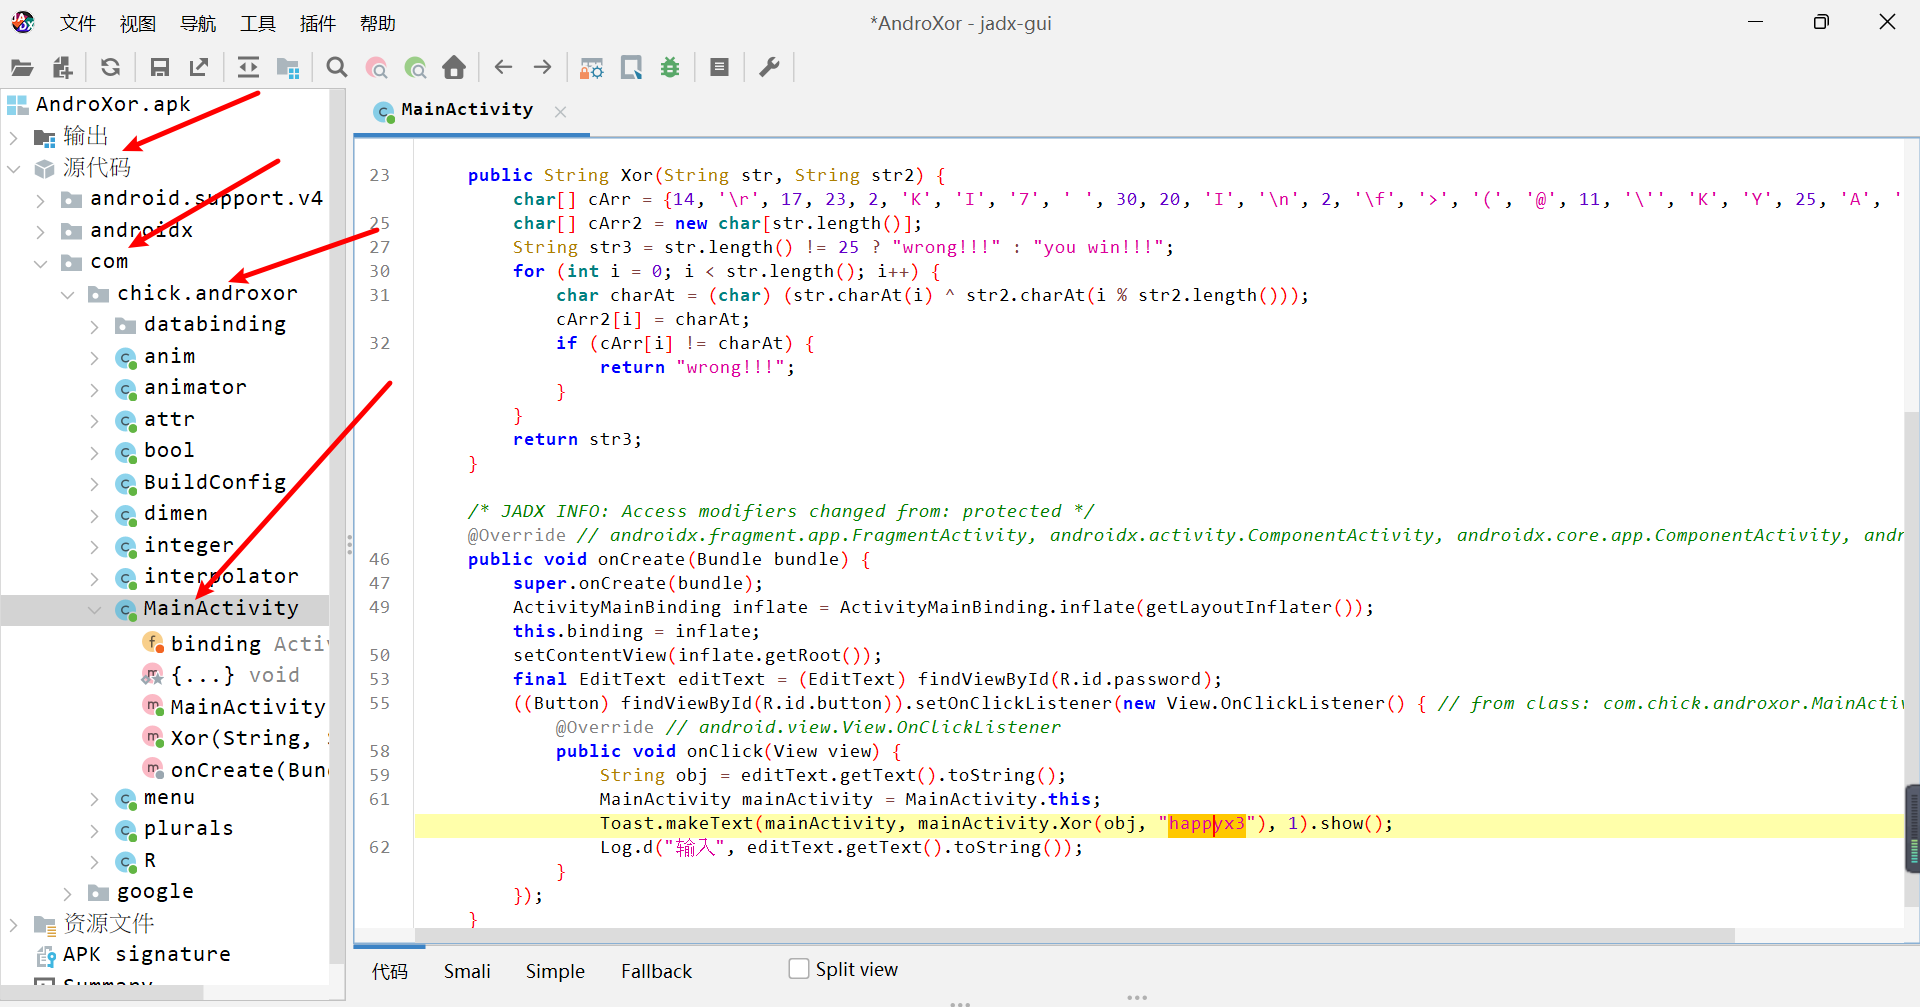This screenshot has height=1007, width=1920.
Task: Reload the loaded files
Action: tap(111, 68)
